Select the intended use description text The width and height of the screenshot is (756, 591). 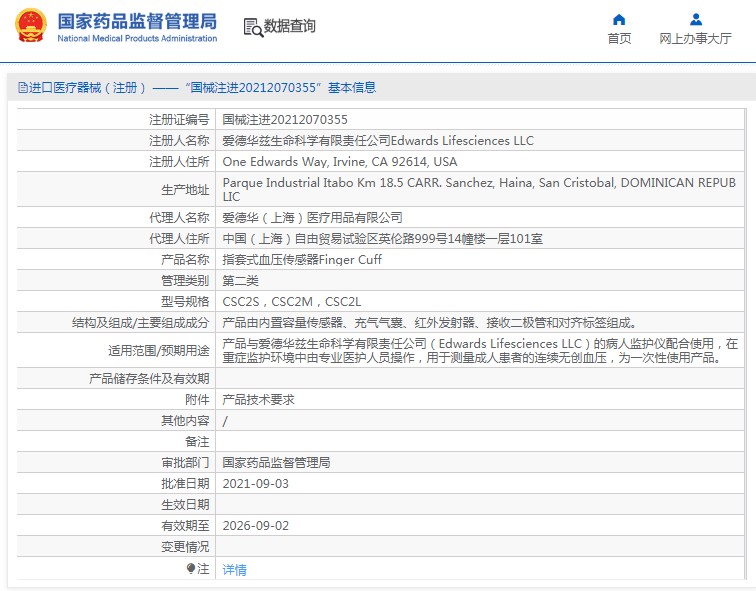(x=480, y=350)
